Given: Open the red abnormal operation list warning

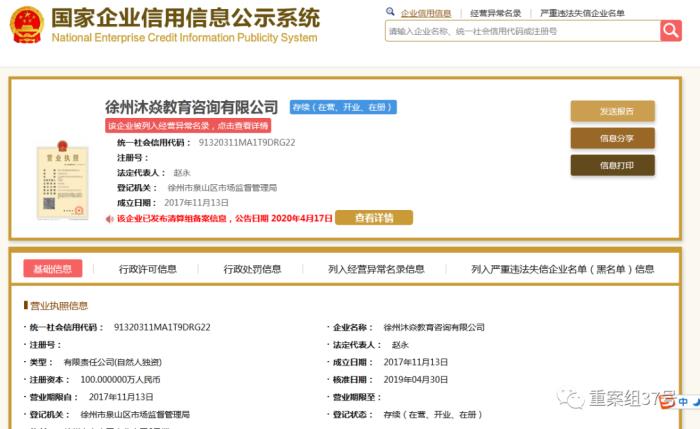Looking at the screenshot, I should pyautogui.click(x=189, y=126).
